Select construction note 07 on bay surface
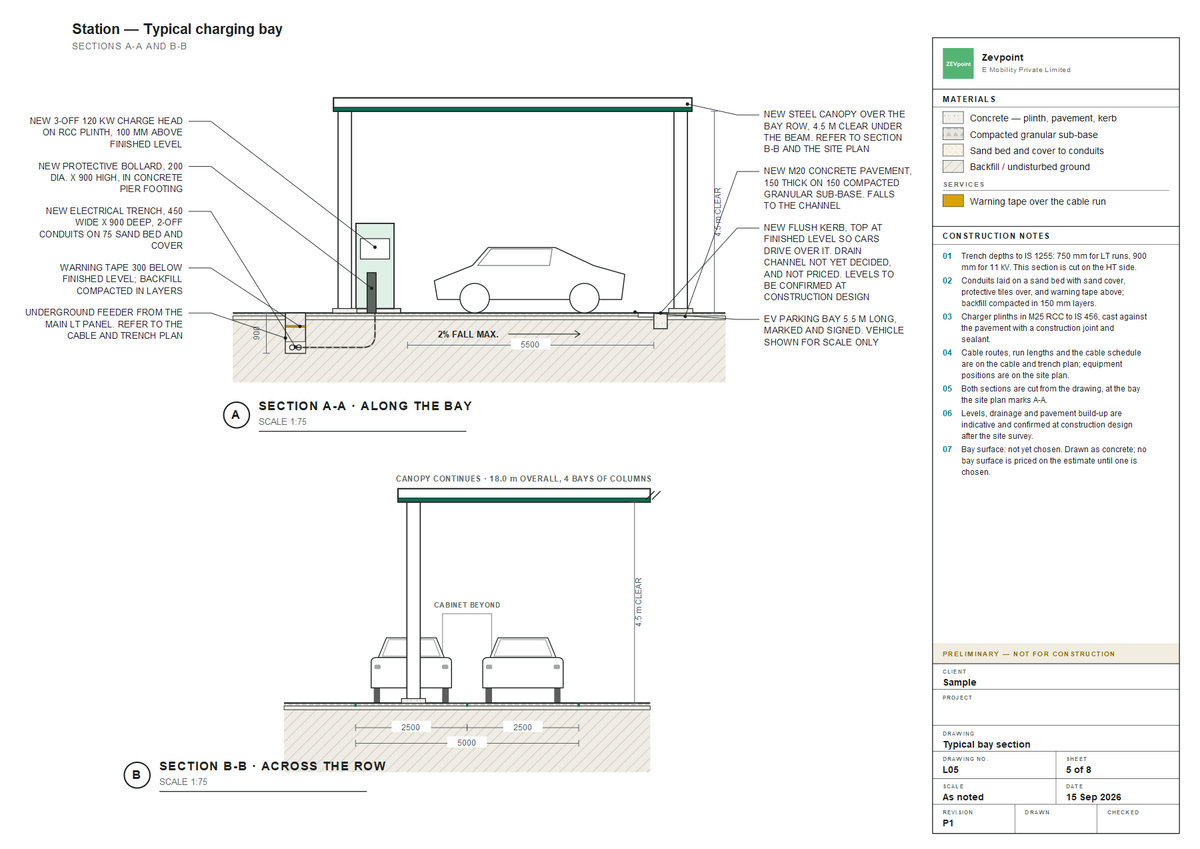Screen dimensions: 1200x849 pos(1045,460)
